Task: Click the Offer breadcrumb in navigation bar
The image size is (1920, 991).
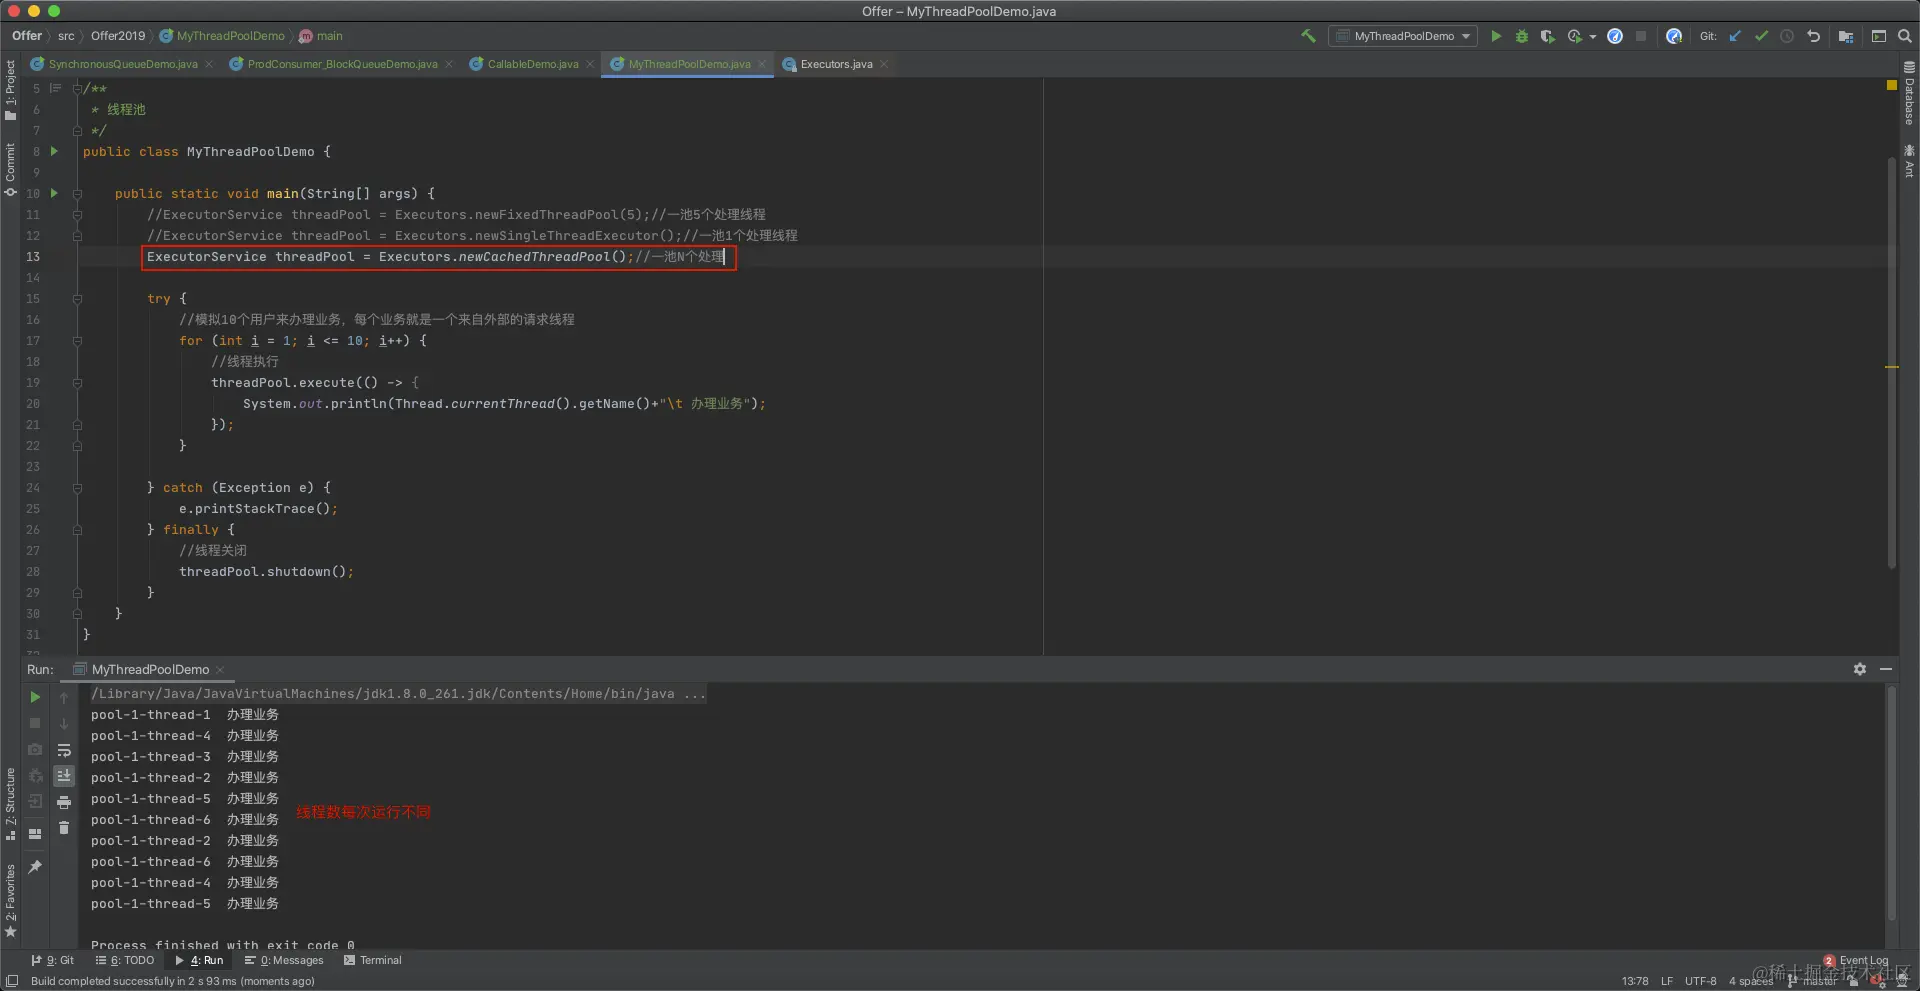Action: tap(27, 36)
